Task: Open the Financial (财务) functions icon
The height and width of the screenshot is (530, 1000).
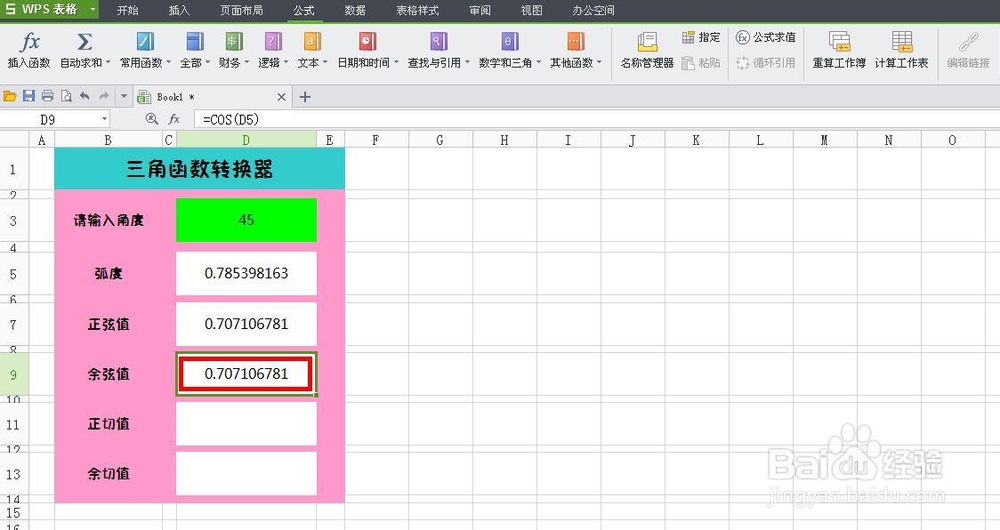Action: tap(234, 42)
